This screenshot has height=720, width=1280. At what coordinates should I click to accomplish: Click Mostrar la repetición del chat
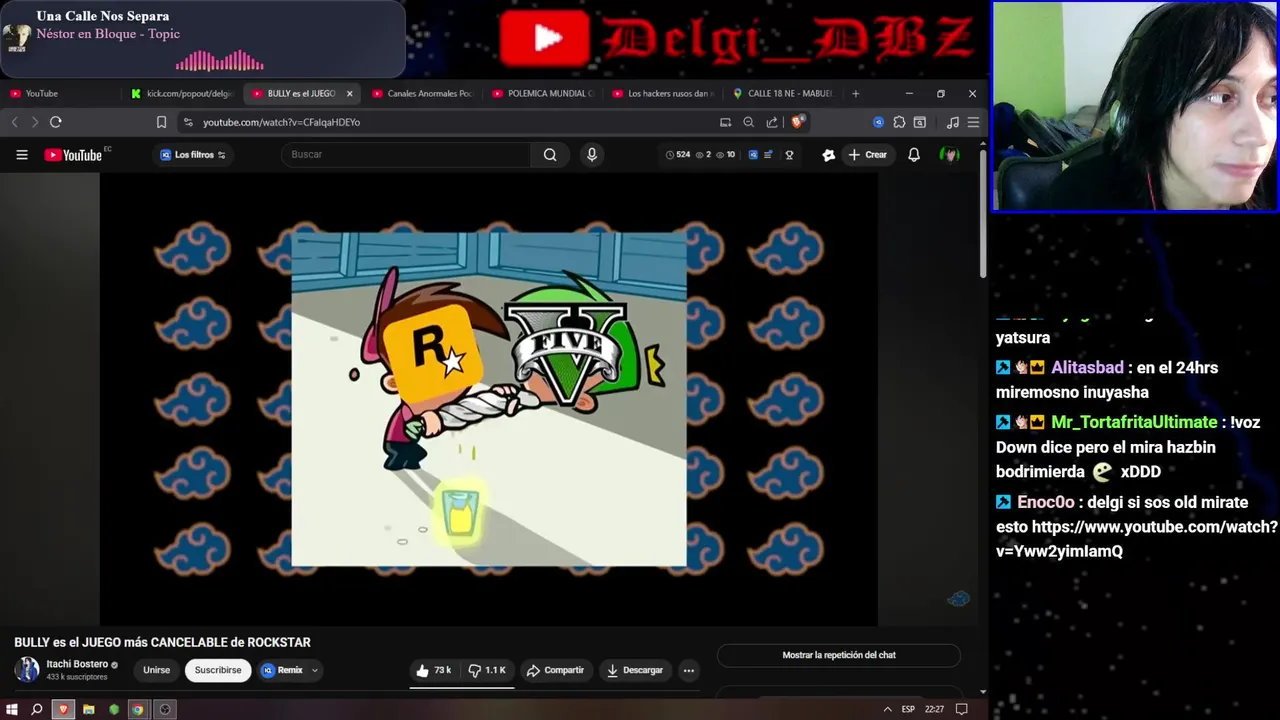point(839,655)
